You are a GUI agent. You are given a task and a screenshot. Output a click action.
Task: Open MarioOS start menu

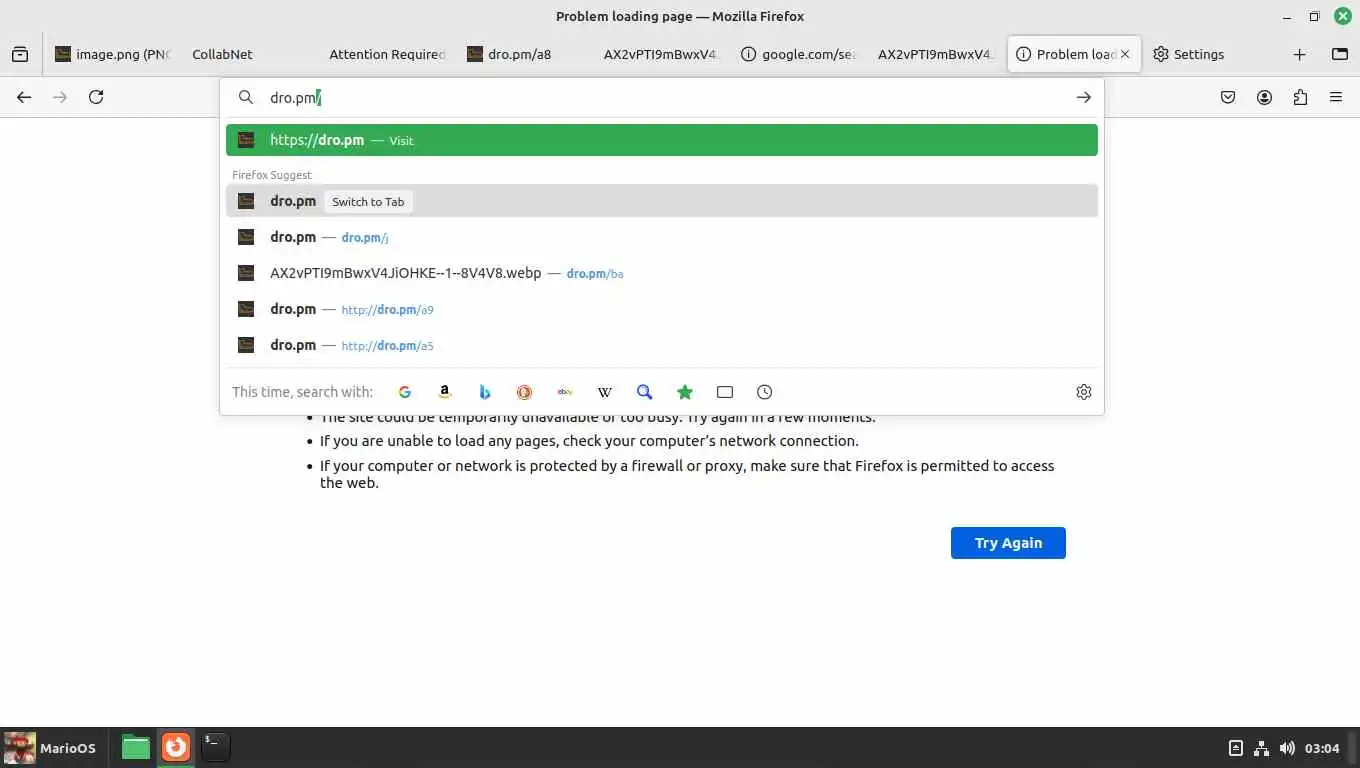50,748
